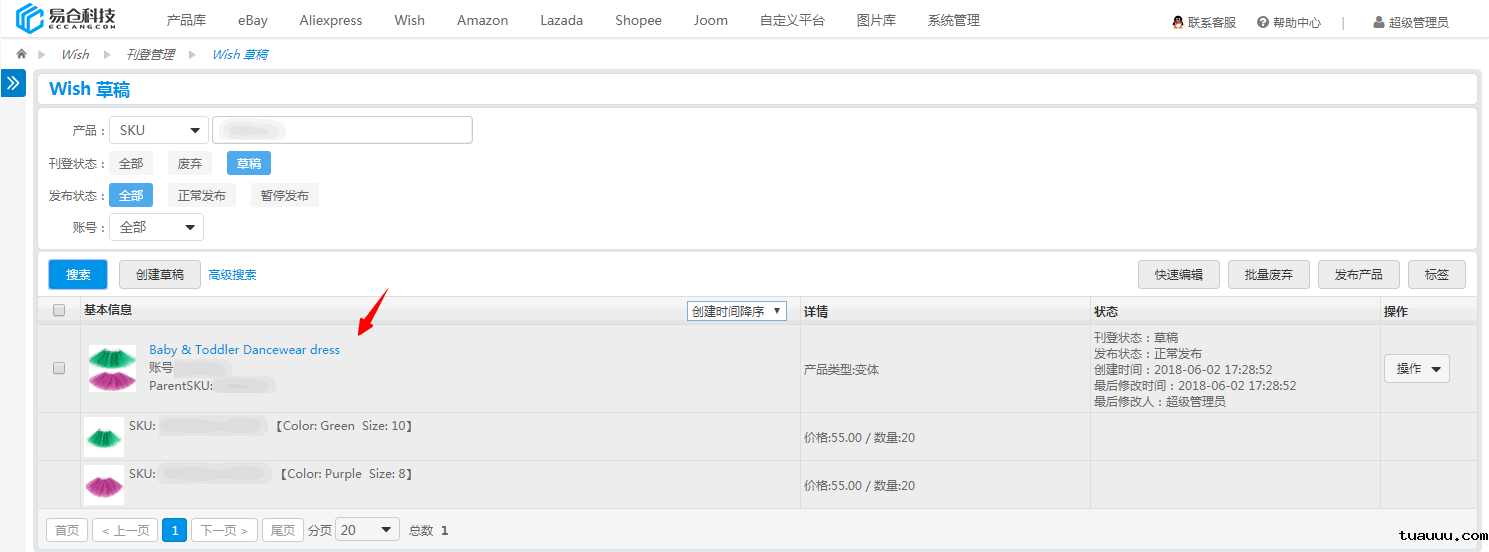Click the blue 搜索 search button
This screenshot has width=1489, height=552.
click(x=78, y=274)
